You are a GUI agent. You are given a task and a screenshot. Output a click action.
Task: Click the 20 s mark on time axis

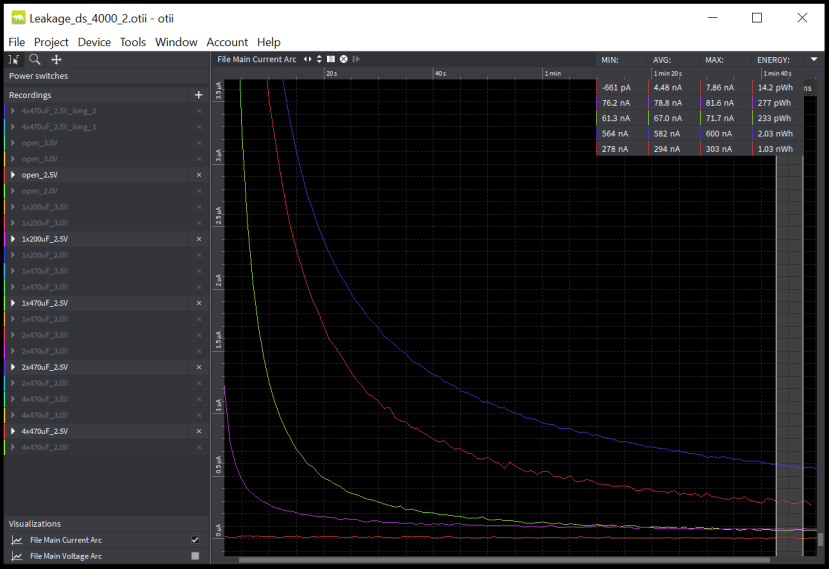[x=331, y=74]
